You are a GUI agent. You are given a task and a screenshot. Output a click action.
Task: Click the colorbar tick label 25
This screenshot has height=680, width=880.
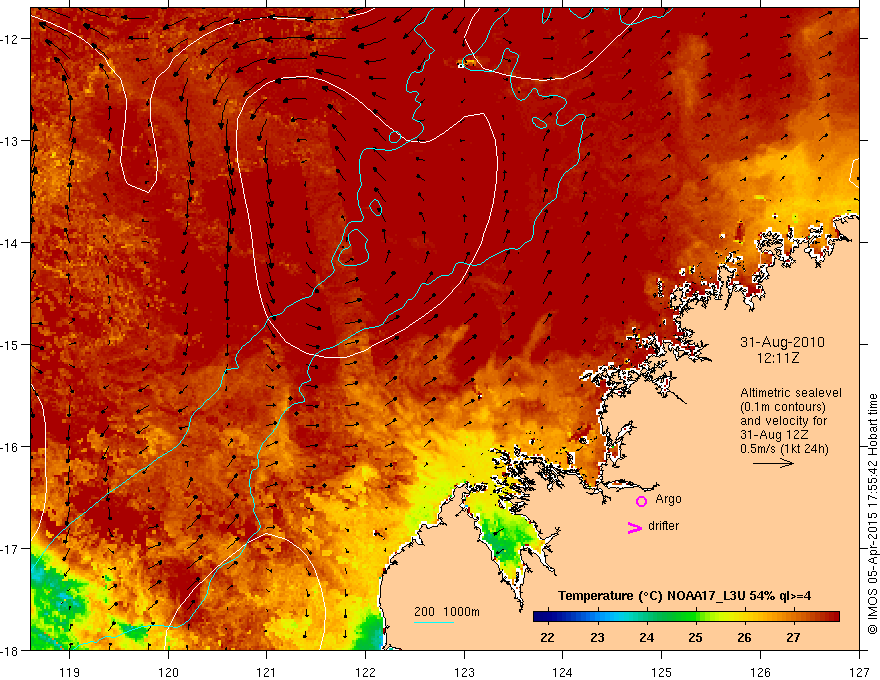(x=695, y=637)
